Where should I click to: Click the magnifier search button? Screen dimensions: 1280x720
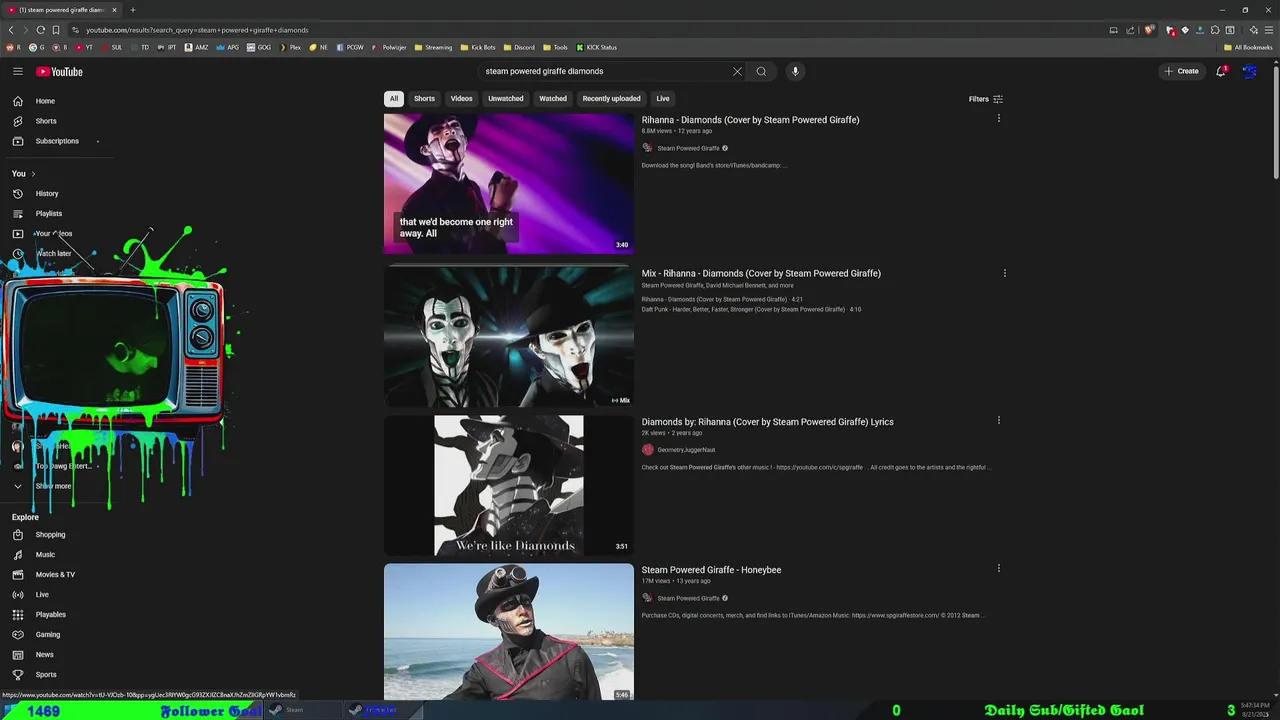pos(761,71)
